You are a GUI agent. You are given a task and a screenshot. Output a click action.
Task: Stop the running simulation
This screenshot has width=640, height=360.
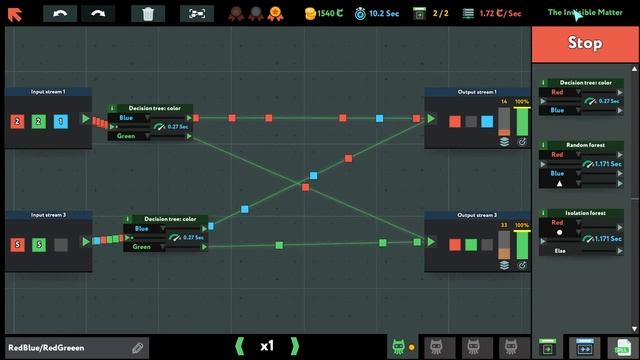point(585,44)
